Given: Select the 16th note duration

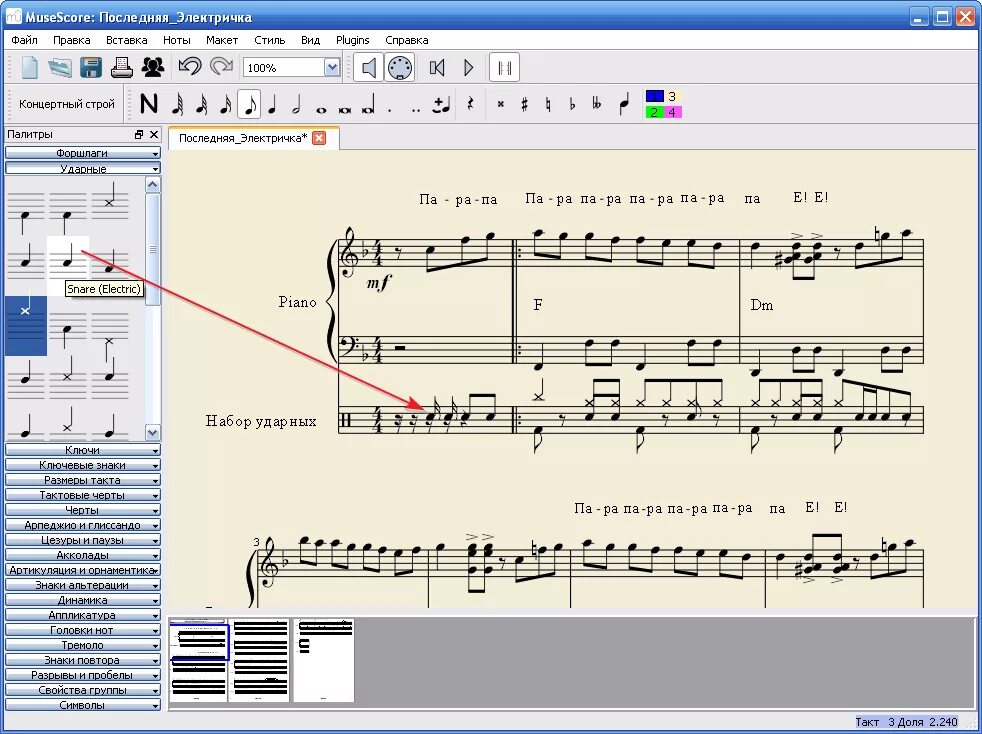Looking at the screenshot, I should 225,104.
